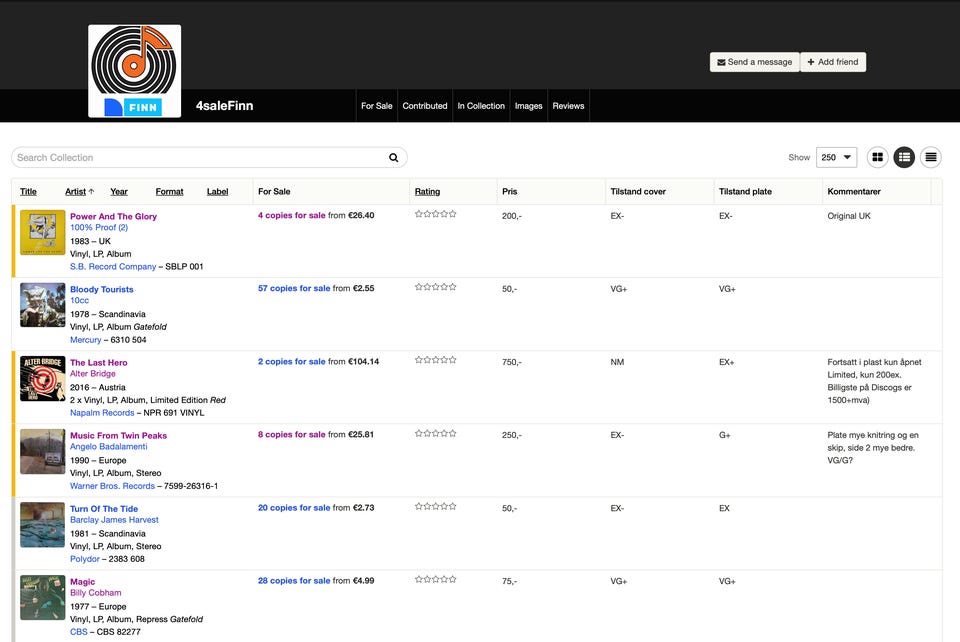Sort the list by Year
Image resolution: width=960 pixels, height=642 pixels.
point(119,192)
